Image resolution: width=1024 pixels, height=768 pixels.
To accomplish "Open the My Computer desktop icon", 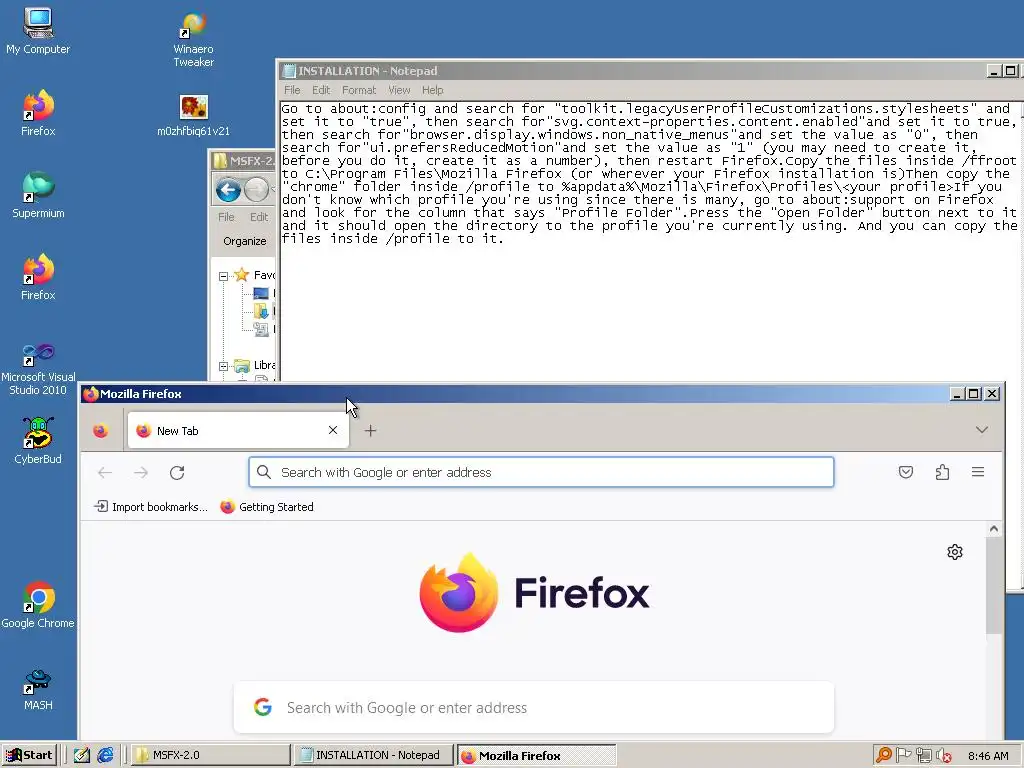I will click(x=38, y=31).
